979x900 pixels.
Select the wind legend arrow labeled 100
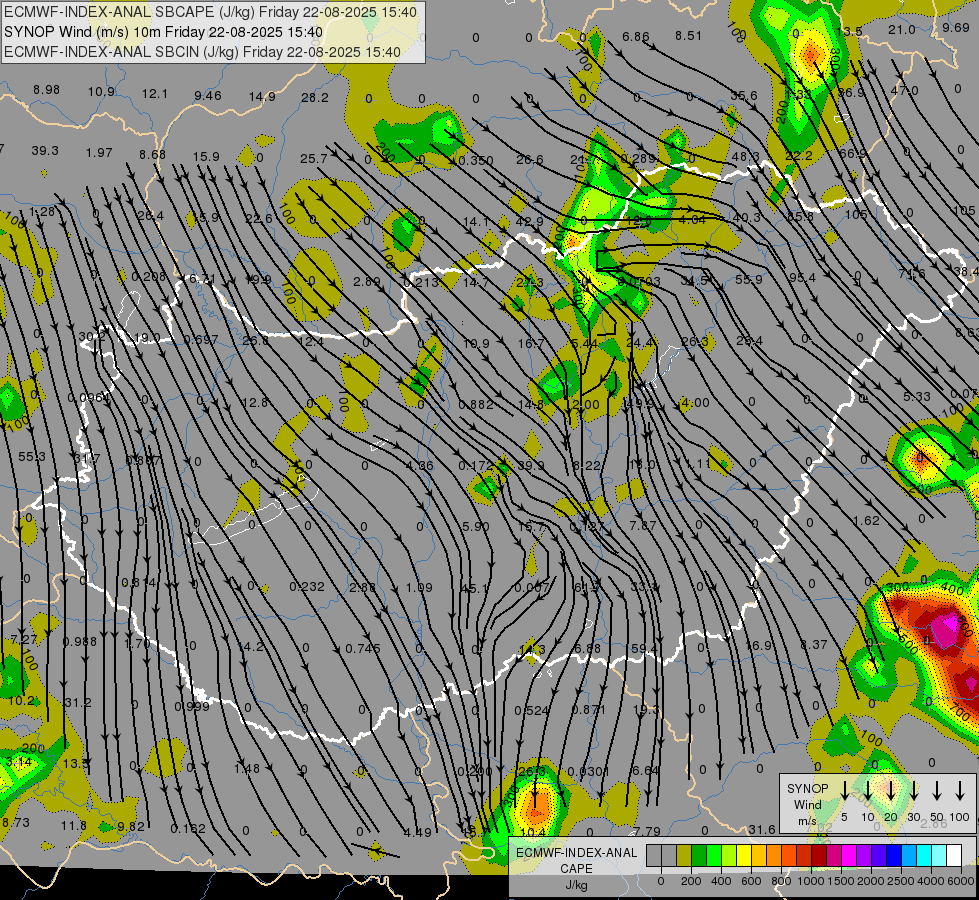[x=960, y=791]
